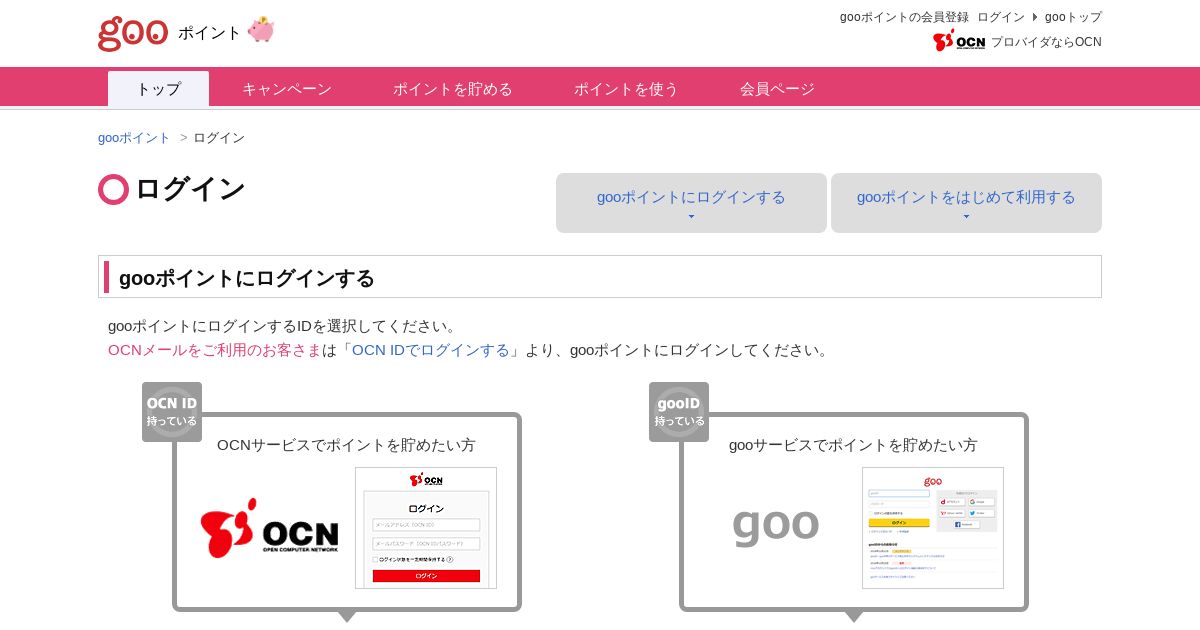The height and width of the screenshot is (630, 1200).
Task: Click the OCNメールをご利用のお客さま text
Action: tap(215, 350)
